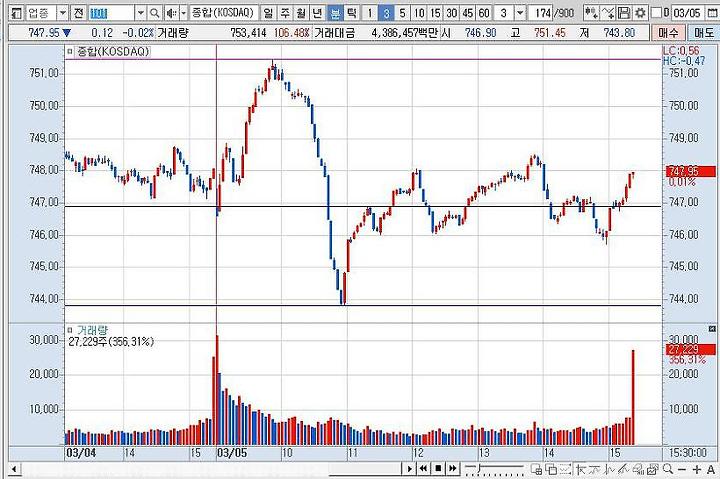Image resolution: width=720 pixels, height=479 pixels.
Task: Select the 월 (monthly) period tab
Action: (301, 13)
